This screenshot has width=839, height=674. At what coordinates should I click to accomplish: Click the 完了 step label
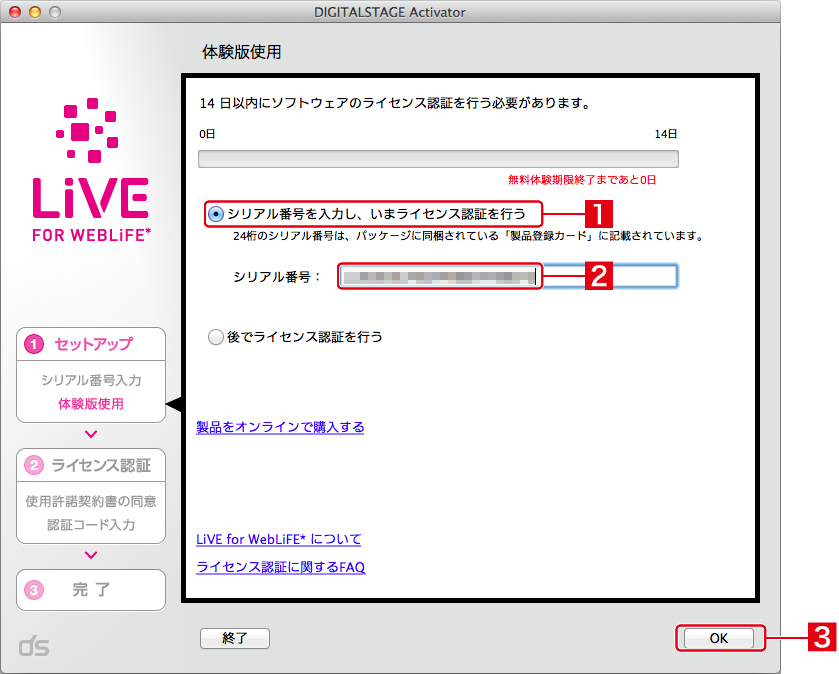point(91,589)
